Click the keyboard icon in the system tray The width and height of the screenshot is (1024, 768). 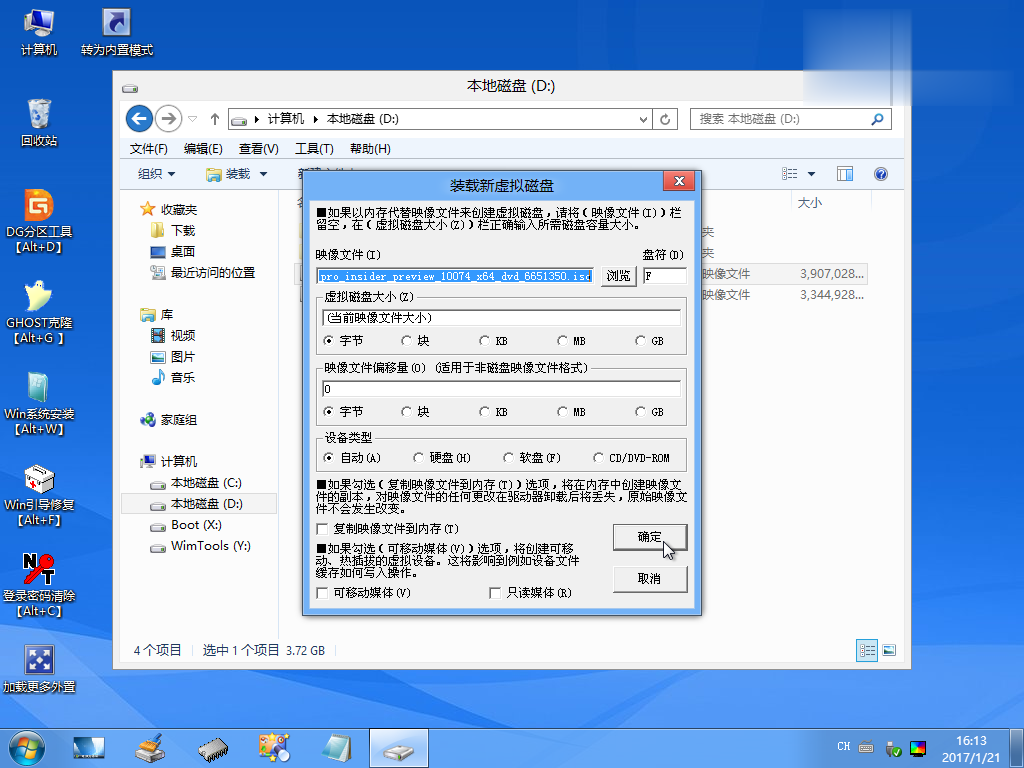coord(867,747)
